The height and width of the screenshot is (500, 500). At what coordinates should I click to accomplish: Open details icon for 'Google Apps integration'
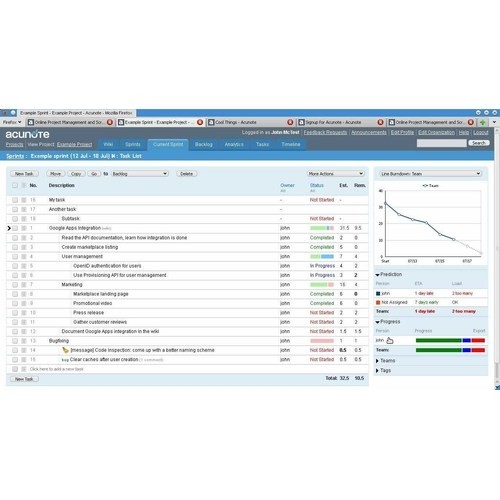pos(24,228)
